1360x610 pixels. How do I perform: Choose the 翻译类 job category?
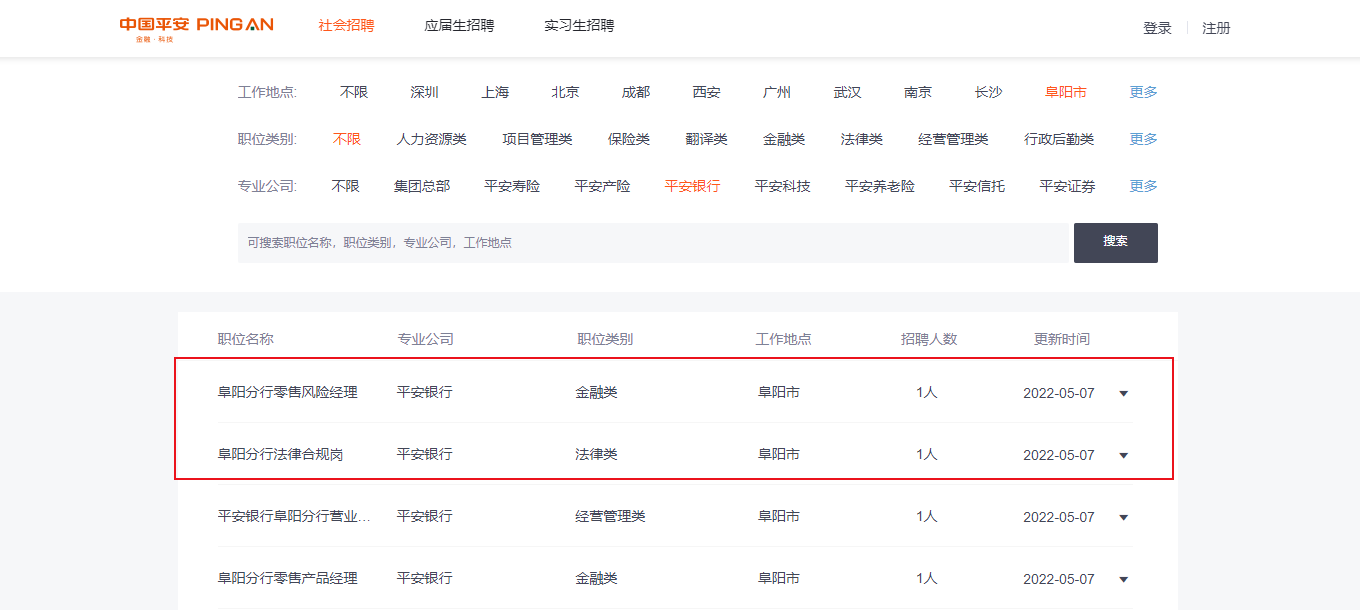[x=707, y=139]
